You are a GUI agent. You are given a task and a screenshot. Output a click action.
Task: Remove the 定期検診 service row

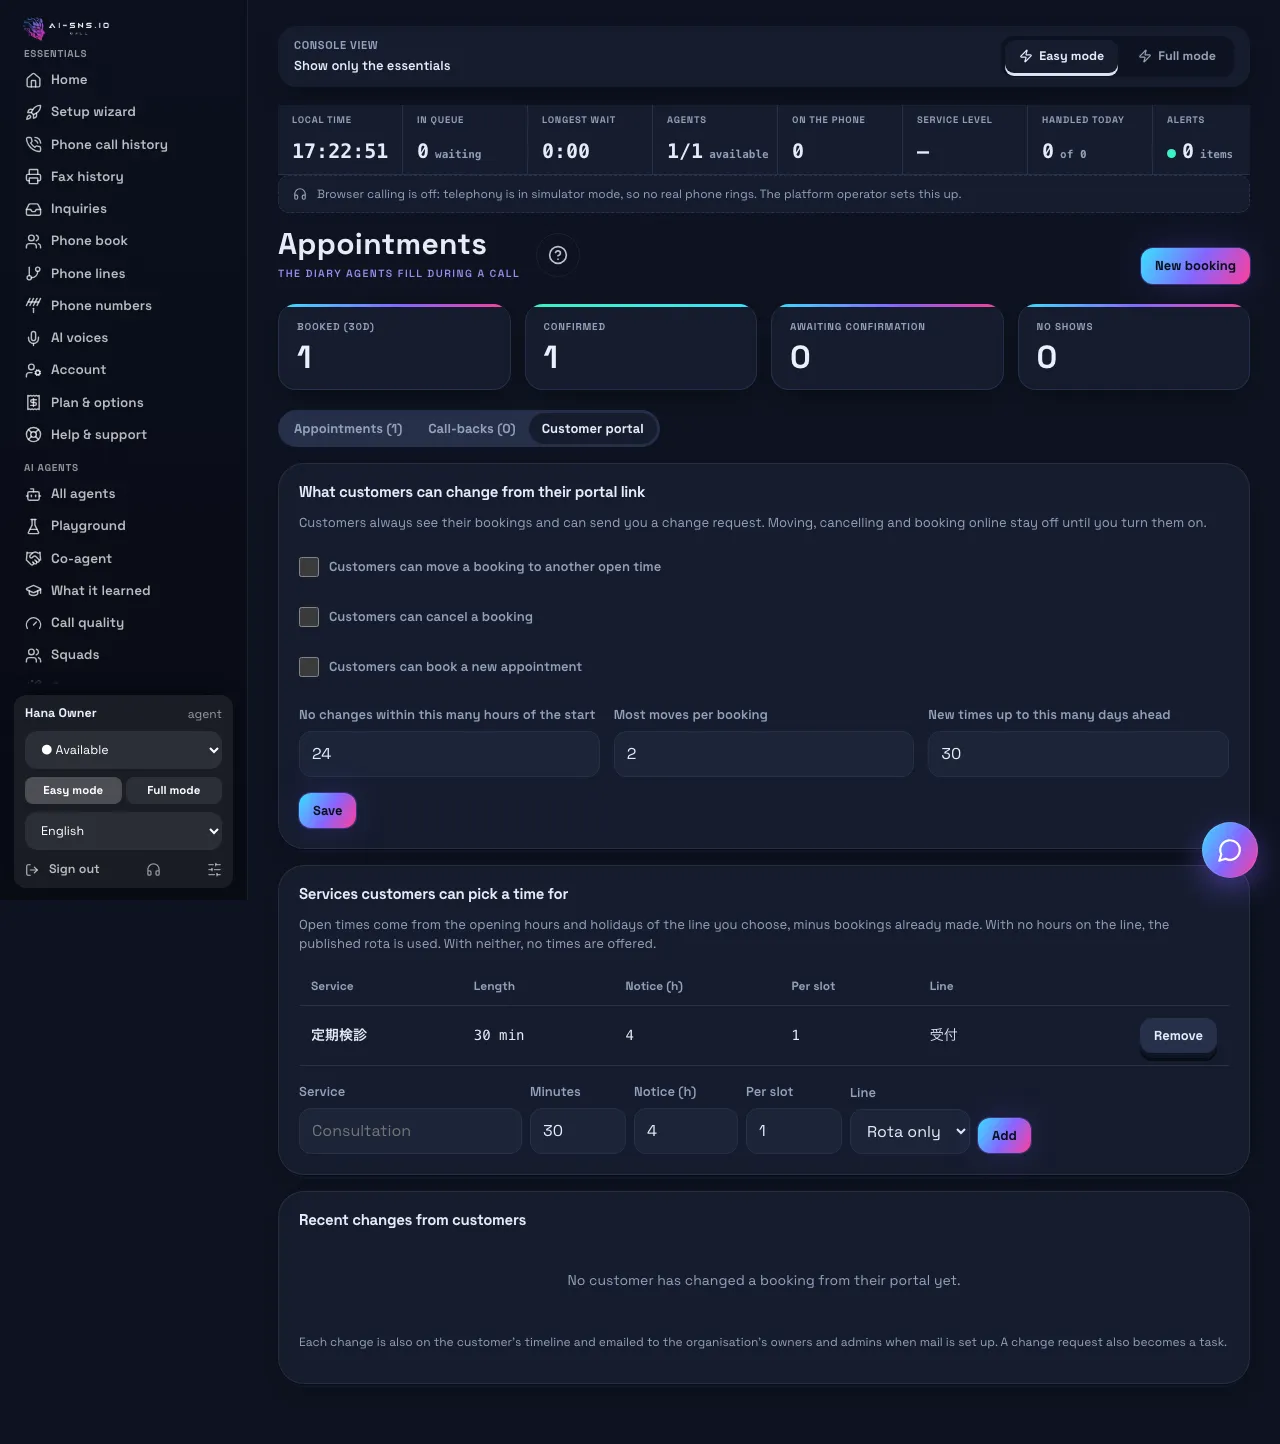pyautogui.click(x=1178, y=1036)
